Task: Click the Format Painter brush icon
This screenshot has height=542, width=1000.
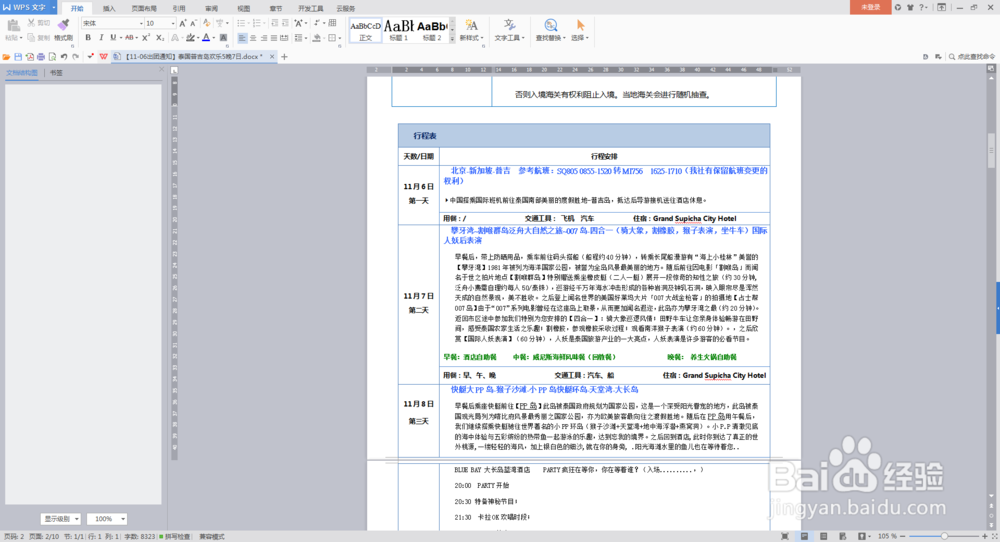Action: click(x=63, y=25)
